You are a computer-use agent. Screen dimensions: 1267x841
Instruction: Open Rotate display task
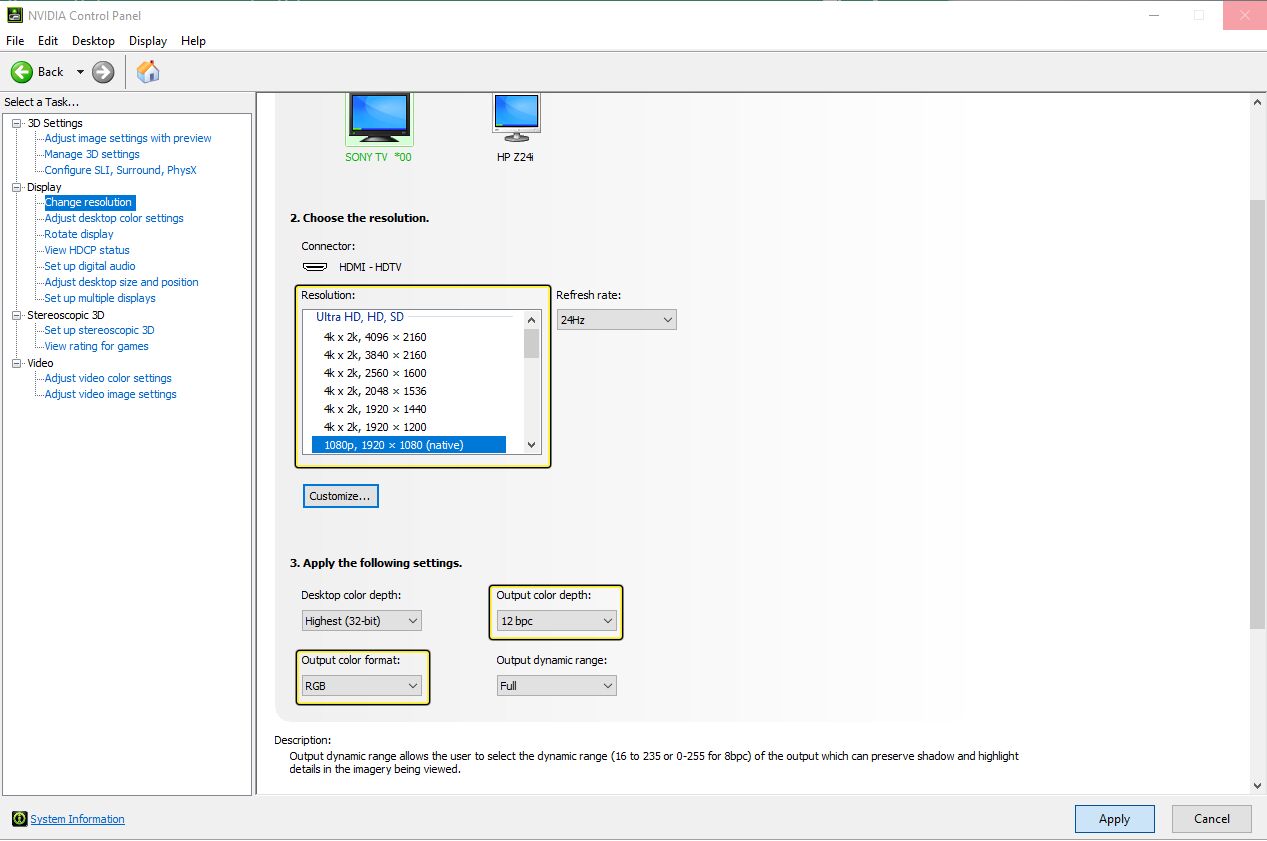79,234
